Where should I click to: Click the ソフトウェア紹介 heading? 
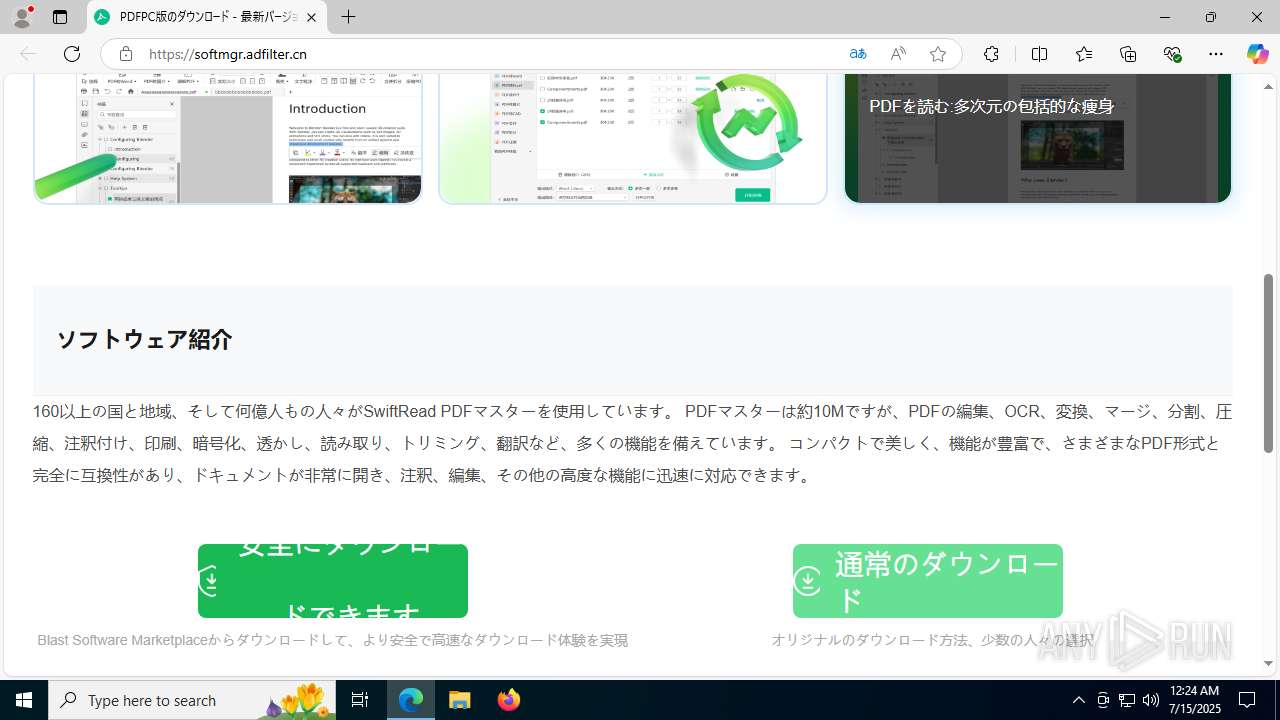tap(144, 340)
